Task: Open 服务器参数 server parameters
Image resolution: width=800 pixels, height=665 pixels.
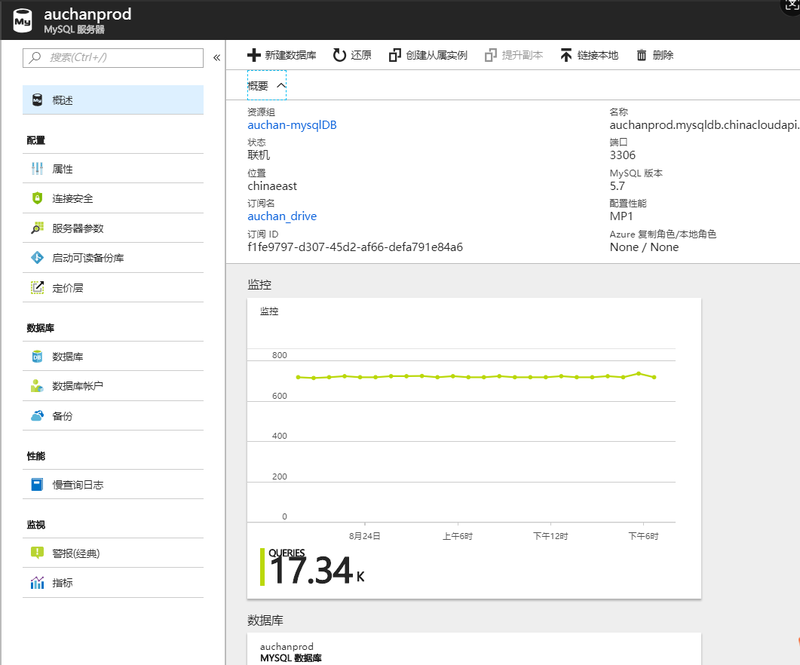Action: [113, 228]
